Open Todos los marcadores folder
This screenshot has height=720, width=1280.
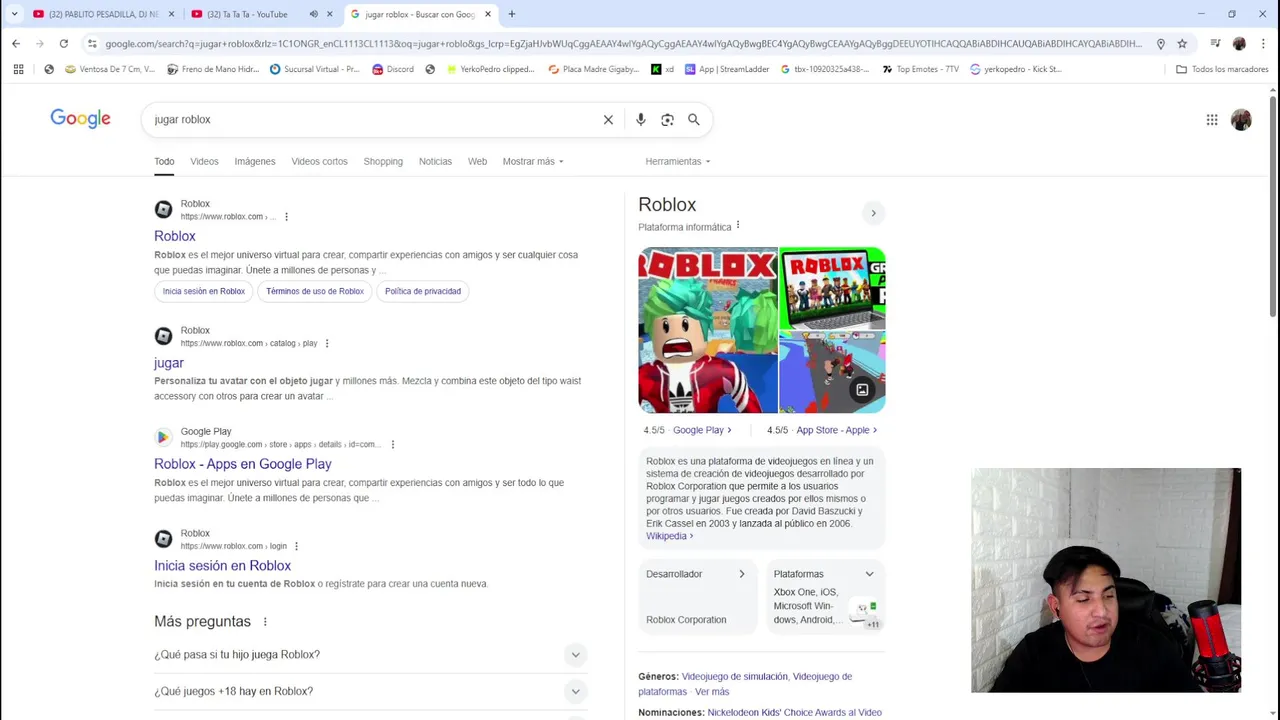[1221, 69]
